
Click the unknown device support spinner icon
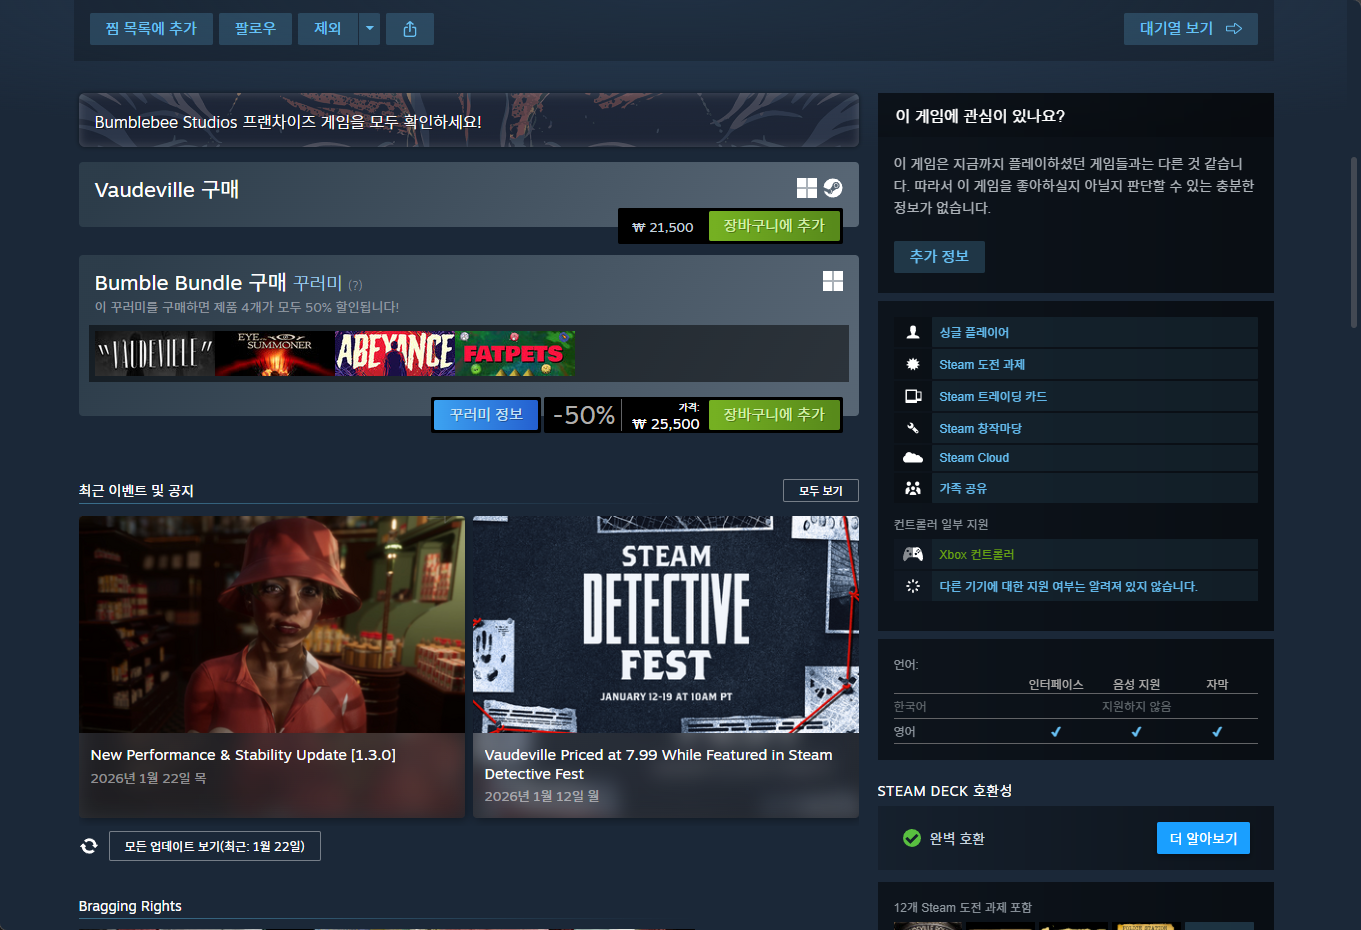pos(913,586)
